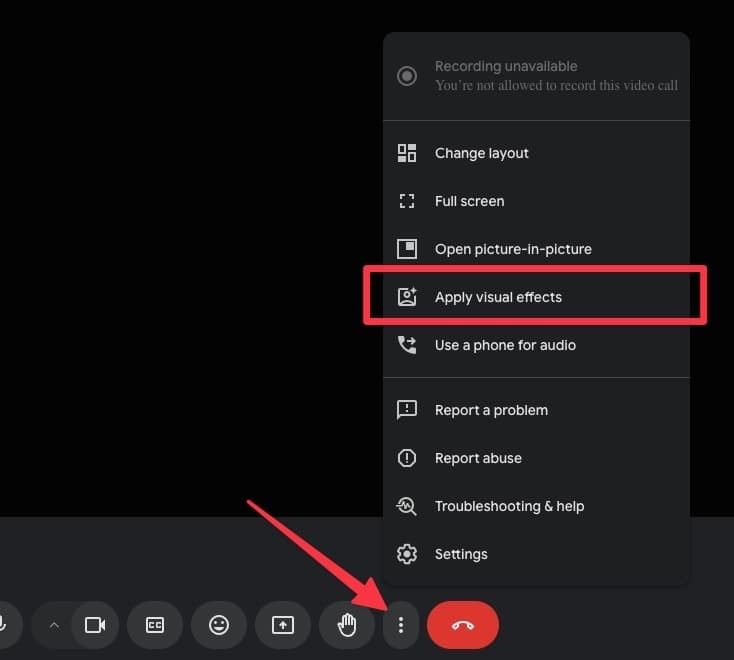Select Change layout from the menu
Image resolution: width=734 pixels, height=660 pixels.
point(536,153)
